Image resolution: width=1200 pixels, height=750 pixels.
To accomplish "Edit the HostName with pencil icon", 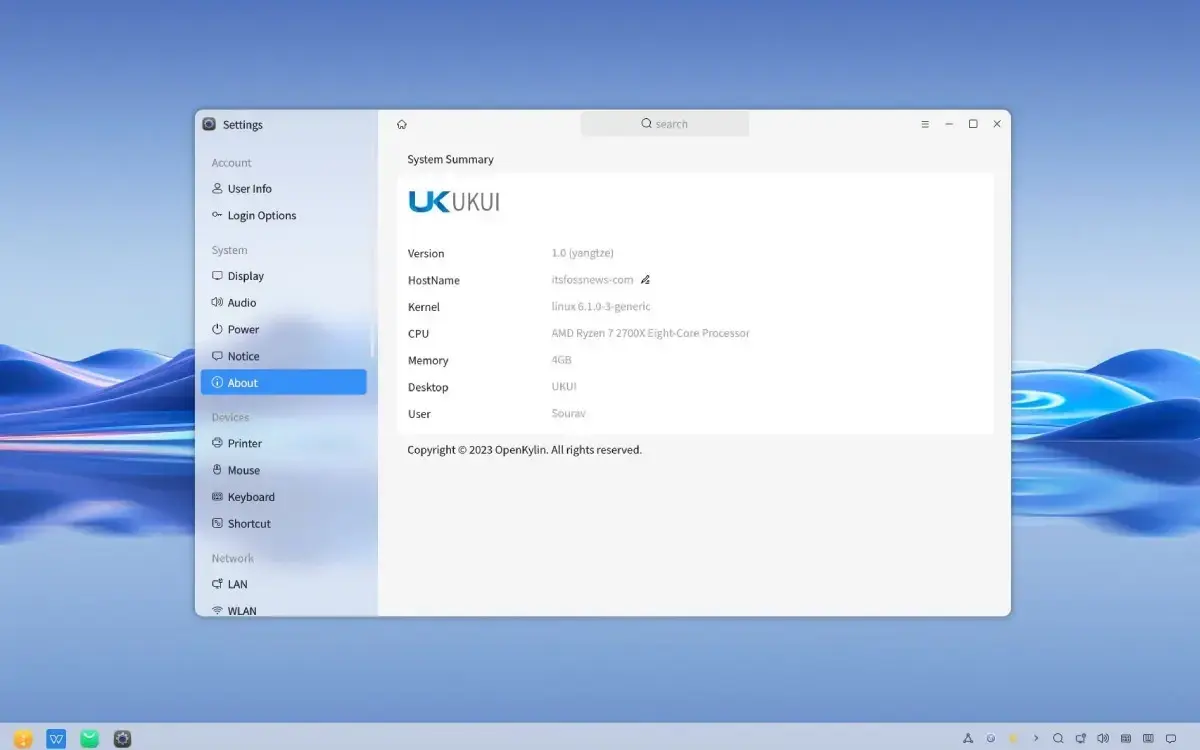I will click(x=645, y=280).
